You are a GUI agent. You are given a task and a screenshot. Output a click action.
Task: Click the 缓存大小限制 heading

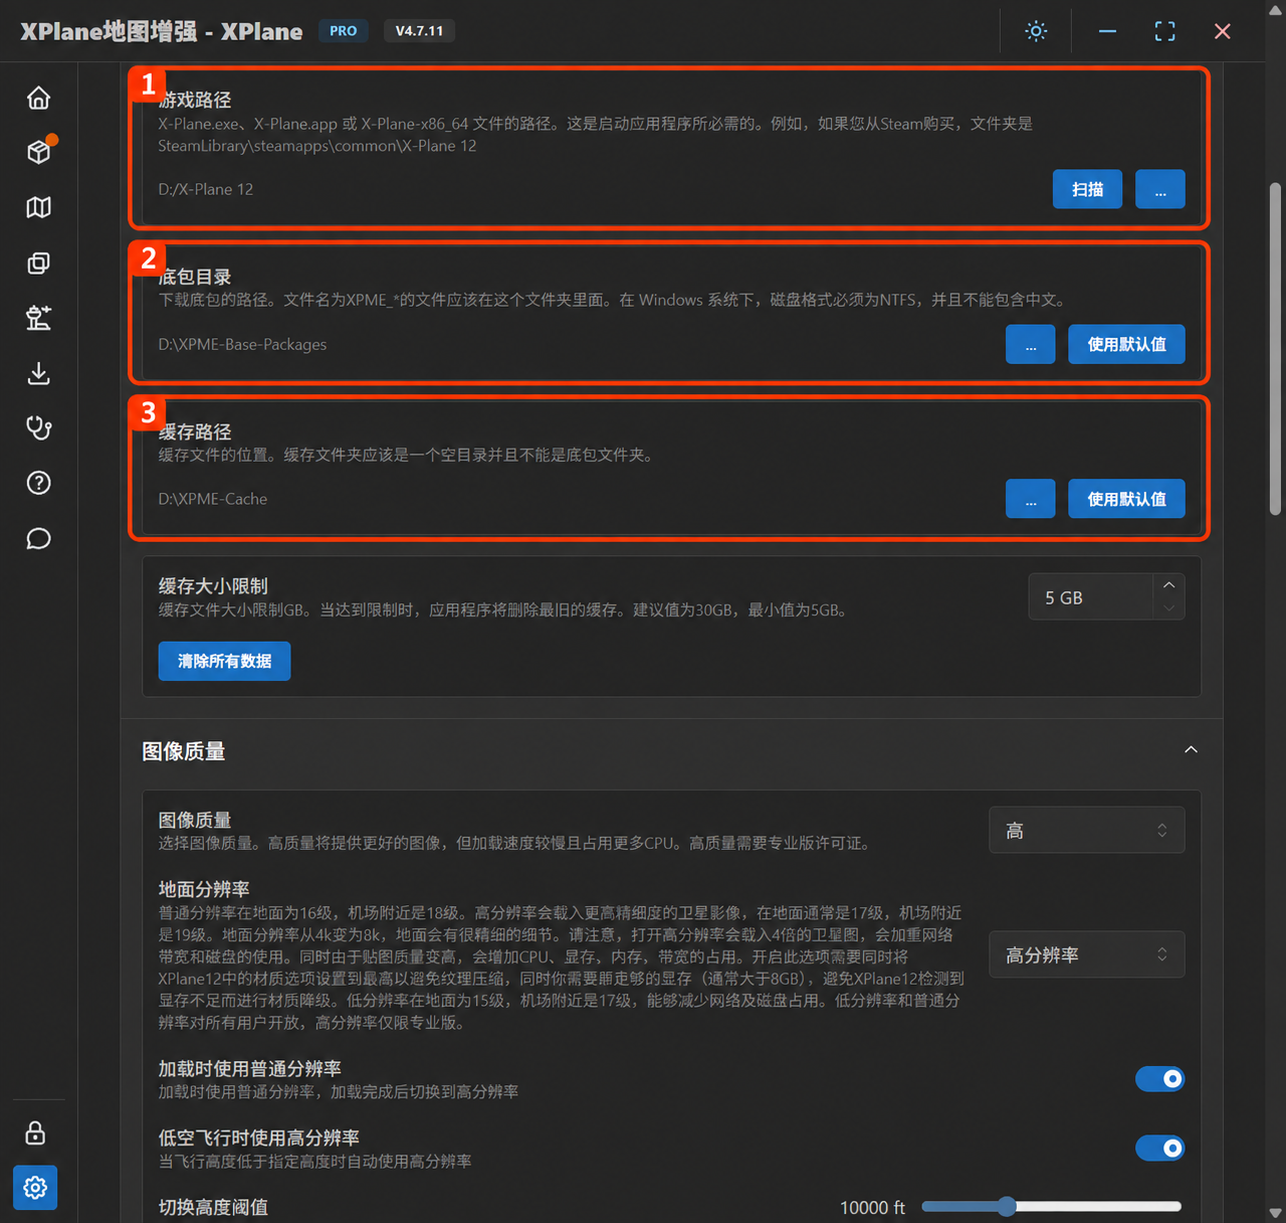pyautogui.click(x=213, y=586)
